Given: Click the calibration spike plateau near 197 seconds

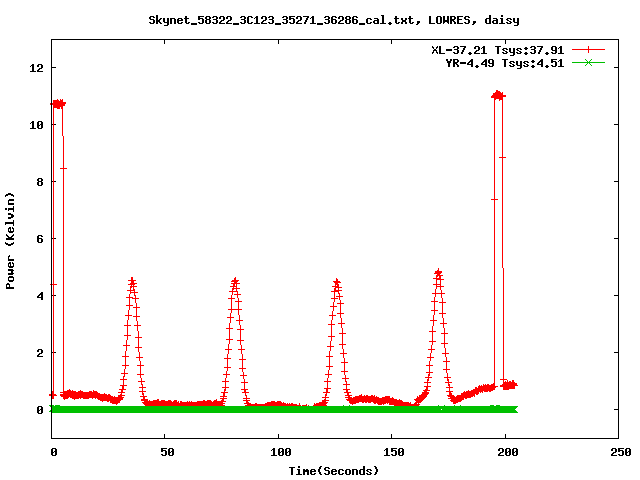Looking at the screenshot, I should [498, 95].
